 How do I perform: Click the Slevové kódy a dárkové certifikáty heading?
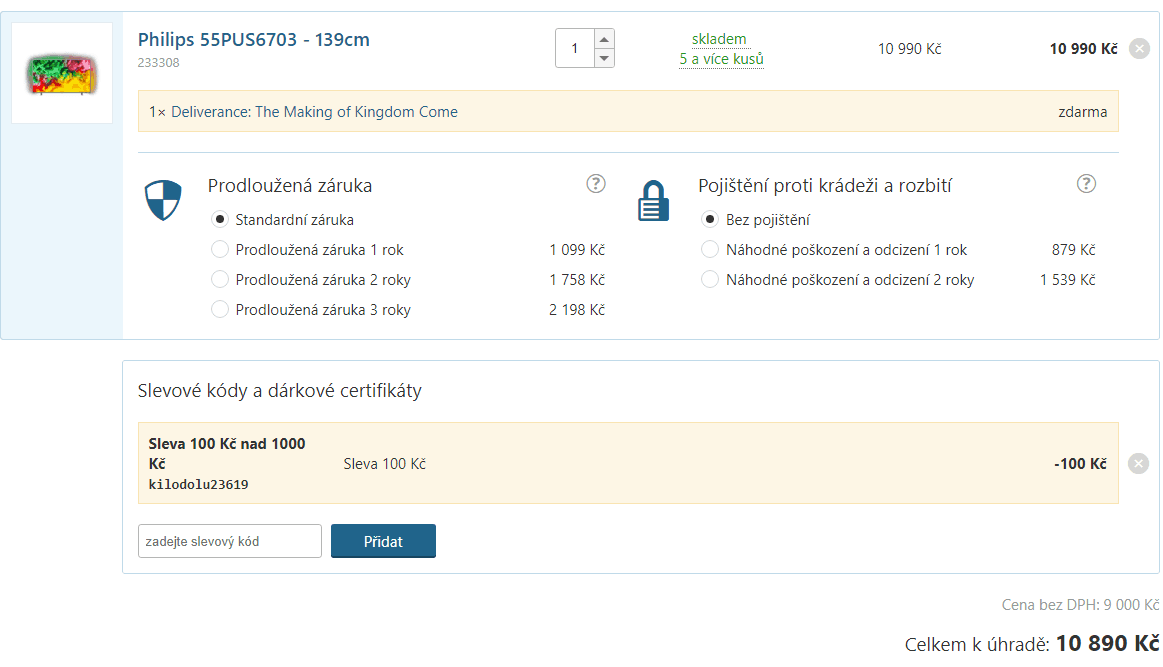[280, 391]
